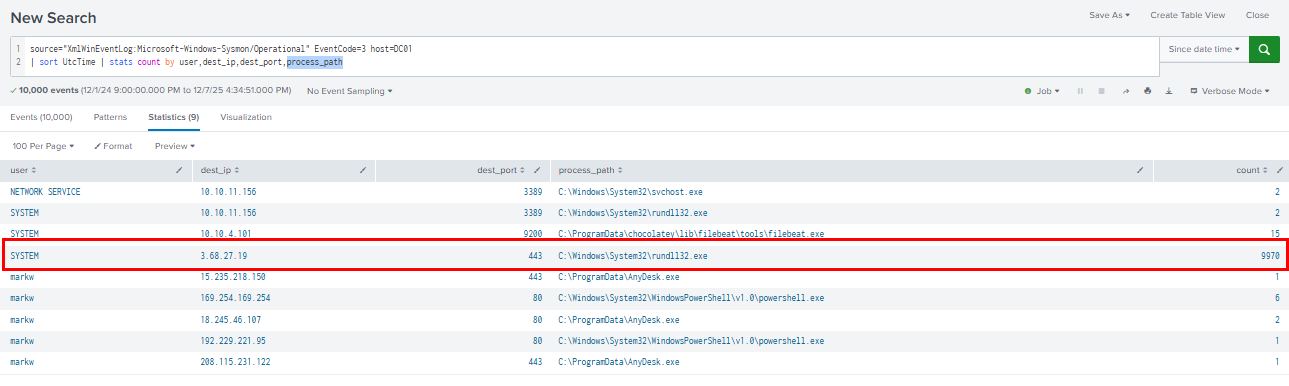This screenshot has width=1289, height=386.
Task: Open the Save As menu
Action: [x=1109, y=15]
